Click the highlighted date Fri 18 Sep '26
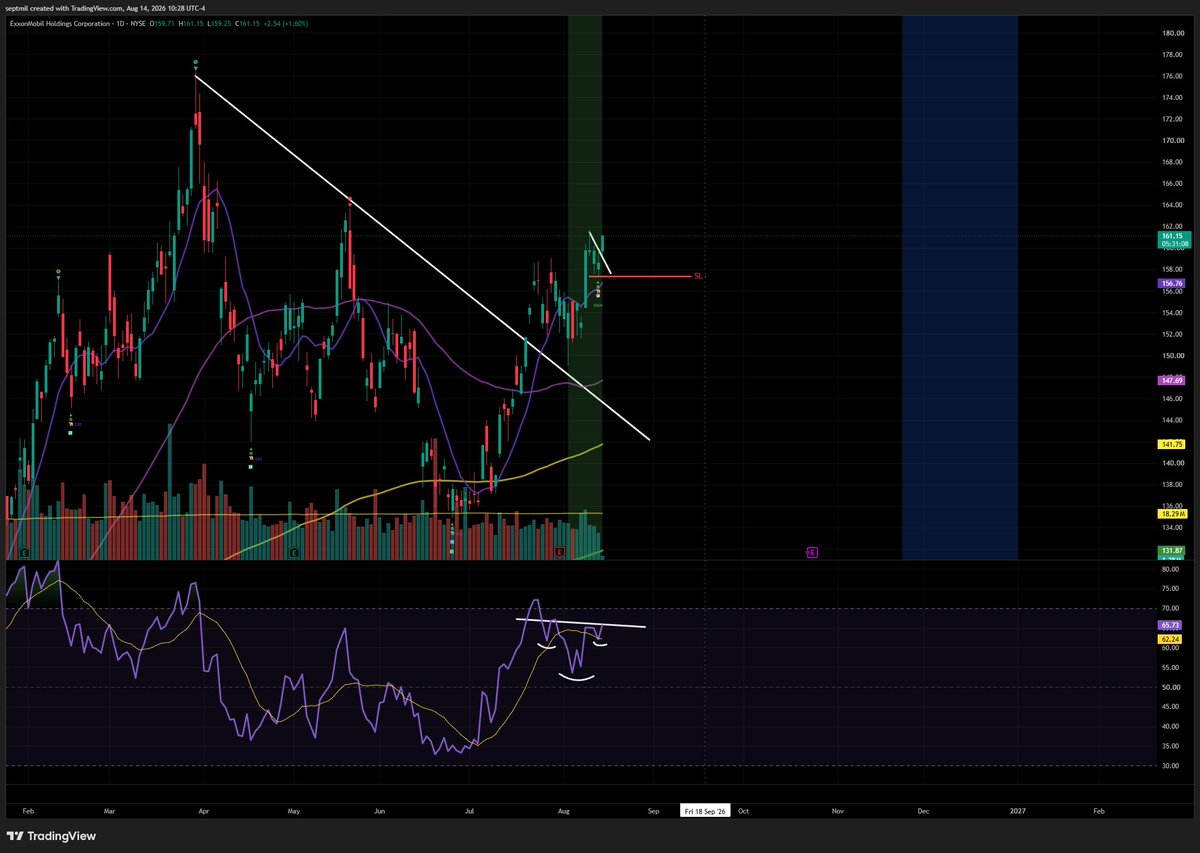The width and height of the screenshot is (1200, 853). pos(705,811)
